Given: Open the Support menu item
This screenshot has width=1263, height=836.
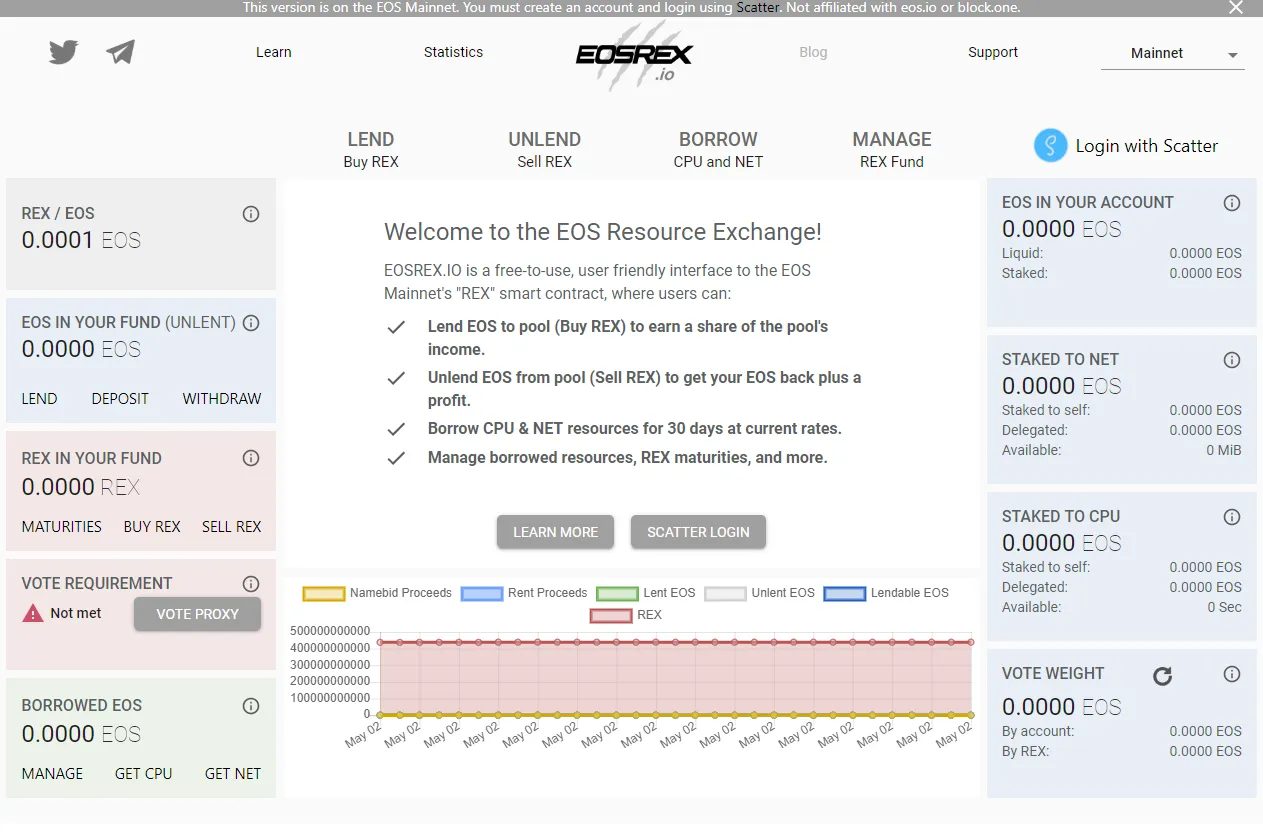Looking at the screenshot, I should [x=993, y=52].
